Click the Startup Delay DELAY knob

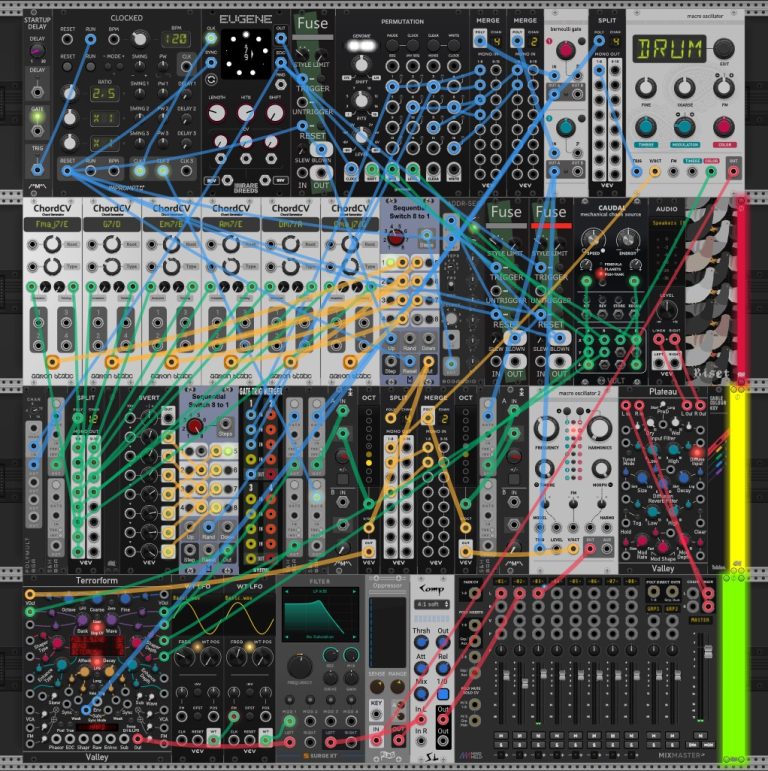coord(37,52)
